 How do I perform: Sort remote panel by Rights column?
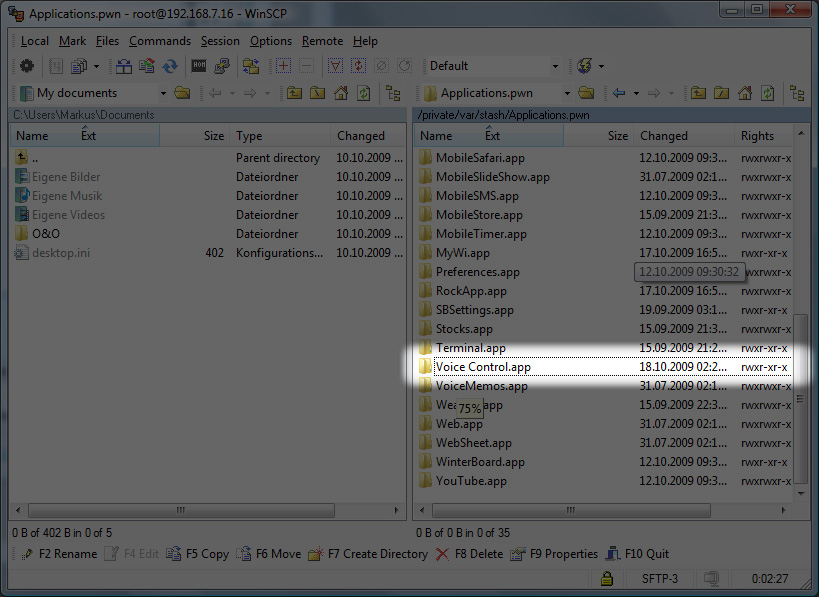[764, 136]
